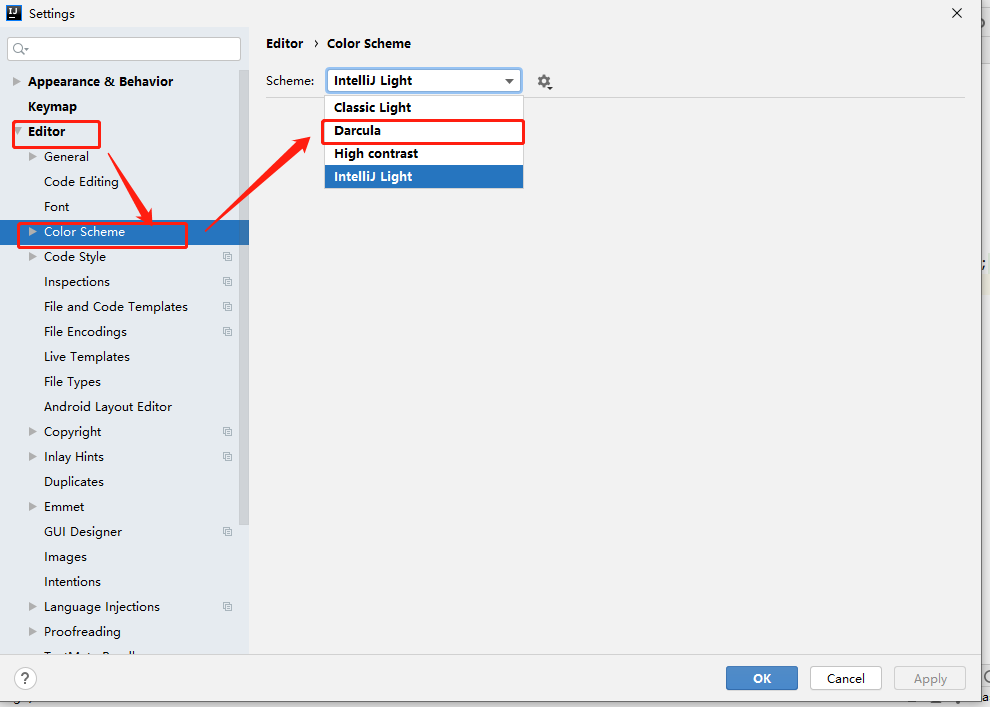This screenshot has height=707, width=990.
Task: Click the Editor breadcrumb link
Action: (x=285, y=44)
